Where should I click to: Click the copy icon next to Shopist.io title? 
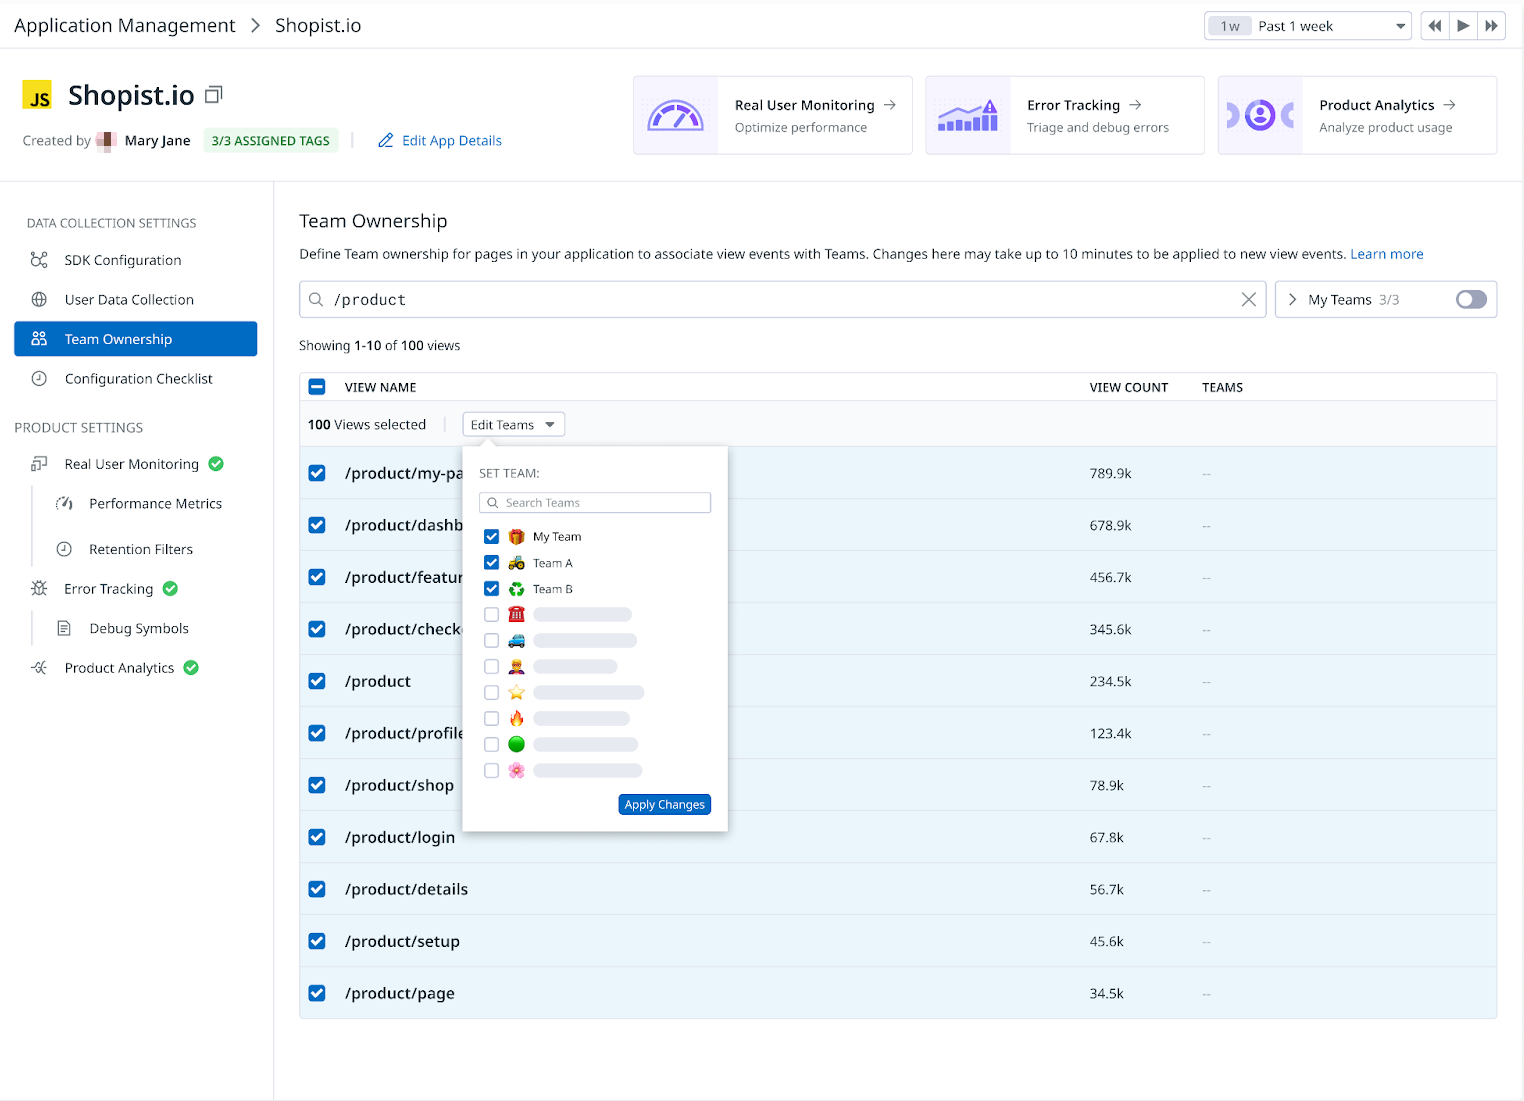tap(213, 95)
